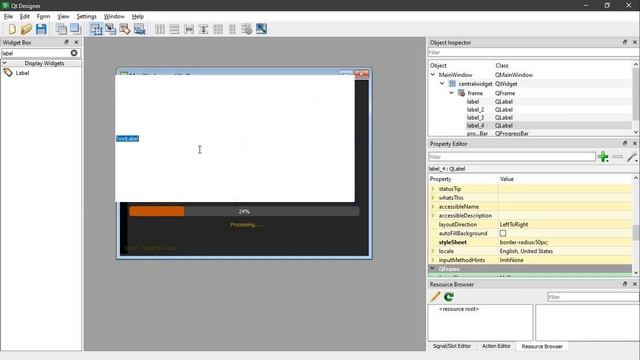Viewport: 640px width, 360px height.
Task: Clear the Widget Box search filter
Action: [x=74, y=53]
